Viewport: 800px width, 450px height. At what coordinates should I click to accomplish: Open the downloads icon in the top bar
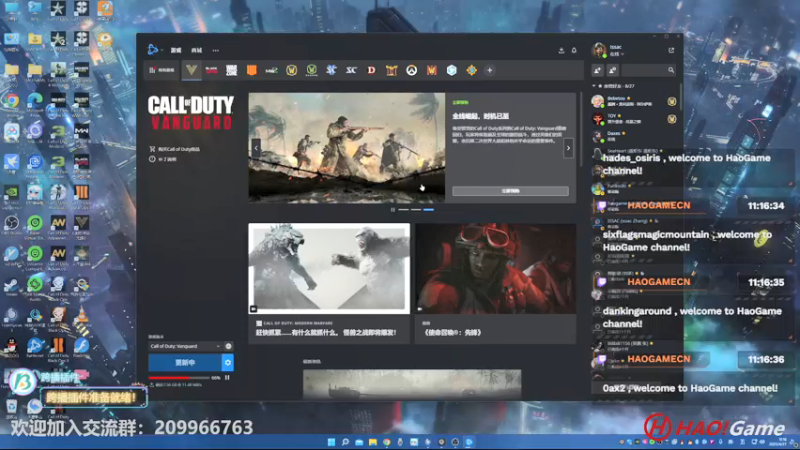pyautogui.click(x=561, y=51)
